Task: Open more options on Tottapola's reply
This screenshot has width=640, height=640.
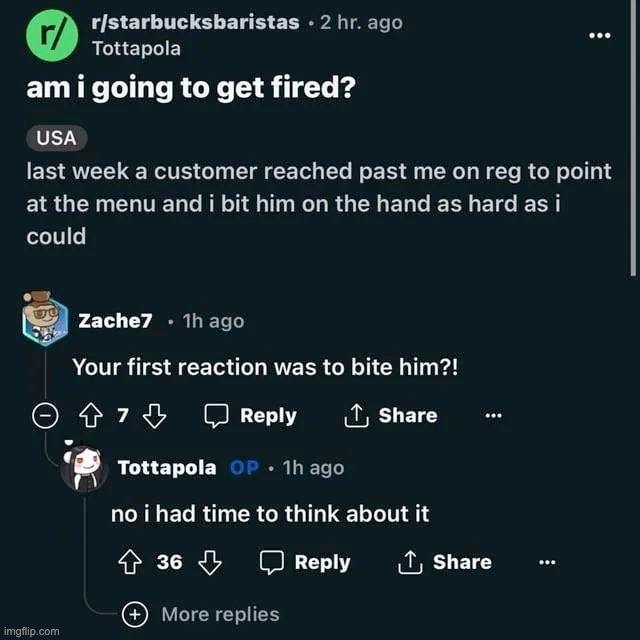Action: [547, 562]
